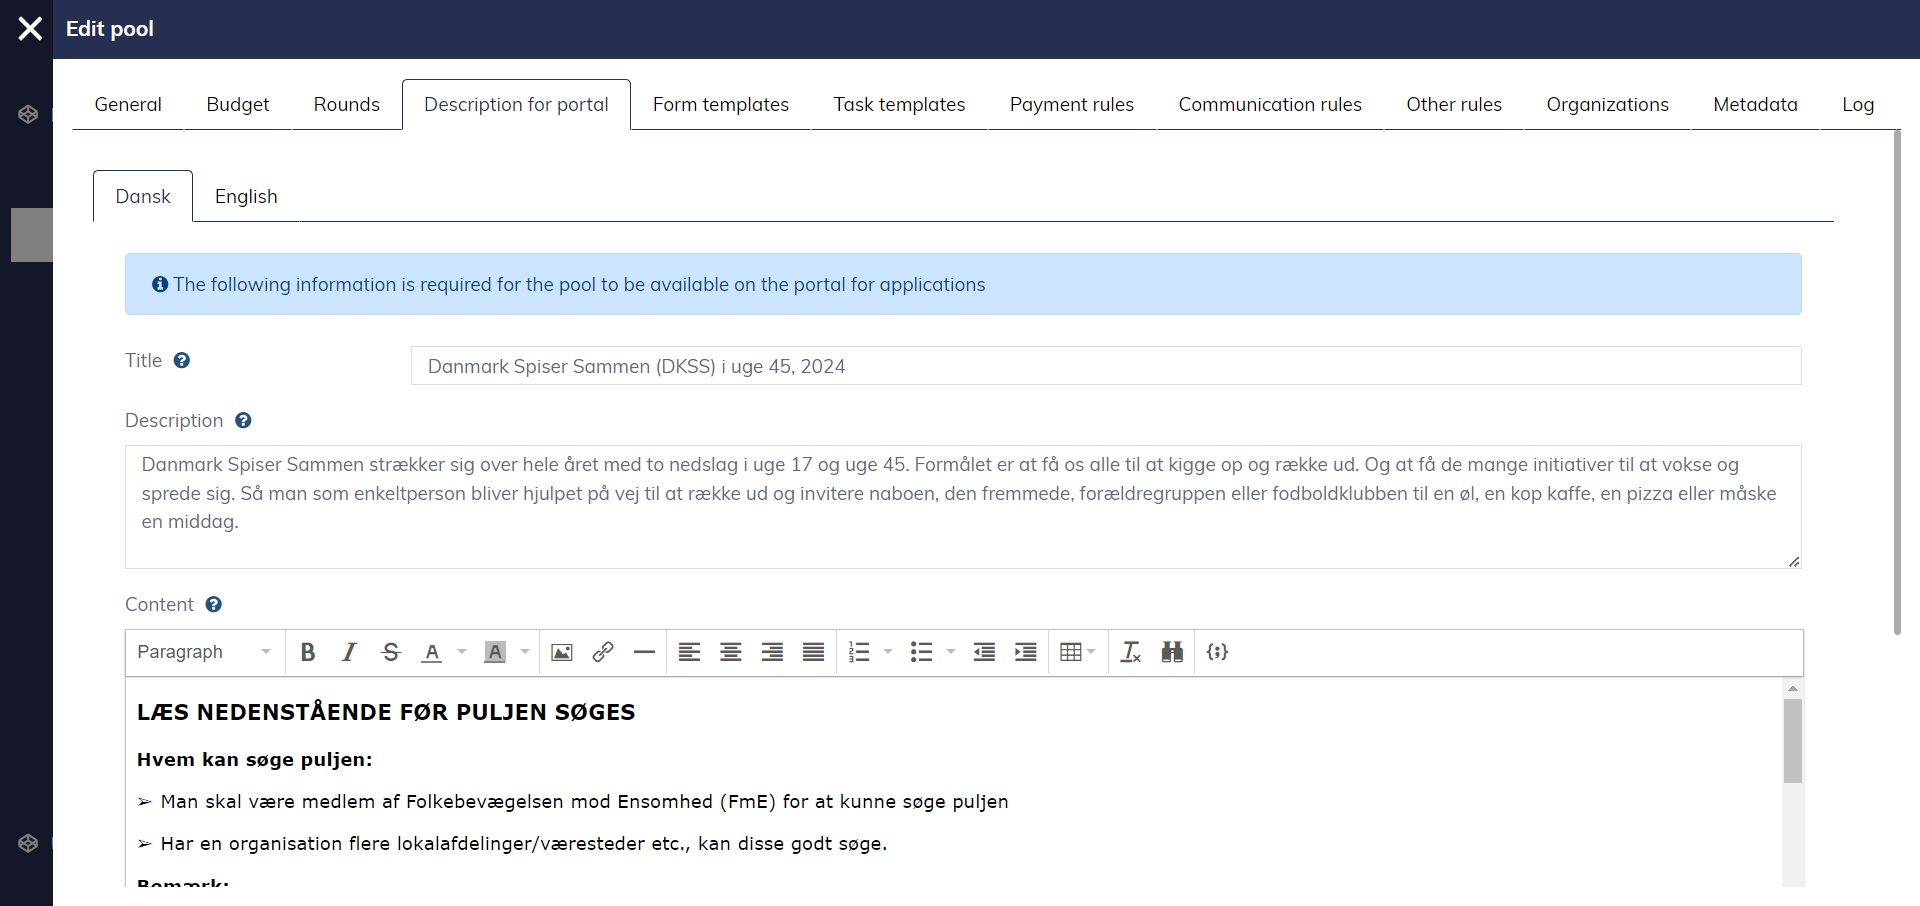Insert a placeholder variable with braces icon
The height and width of the screenshot is (906, 1920).
pos(1217,652)
